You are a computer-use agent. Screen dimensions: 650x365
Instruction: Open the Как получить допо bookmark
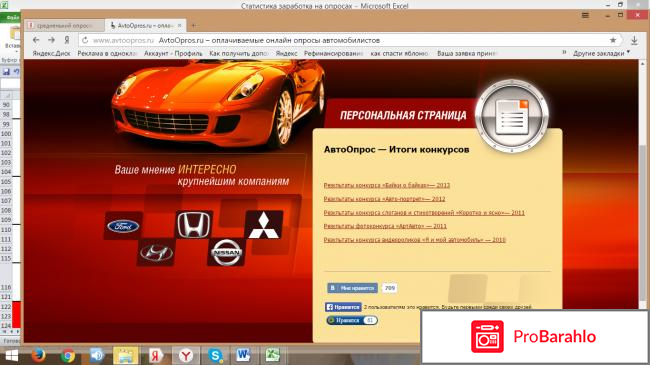click(239, 54)
